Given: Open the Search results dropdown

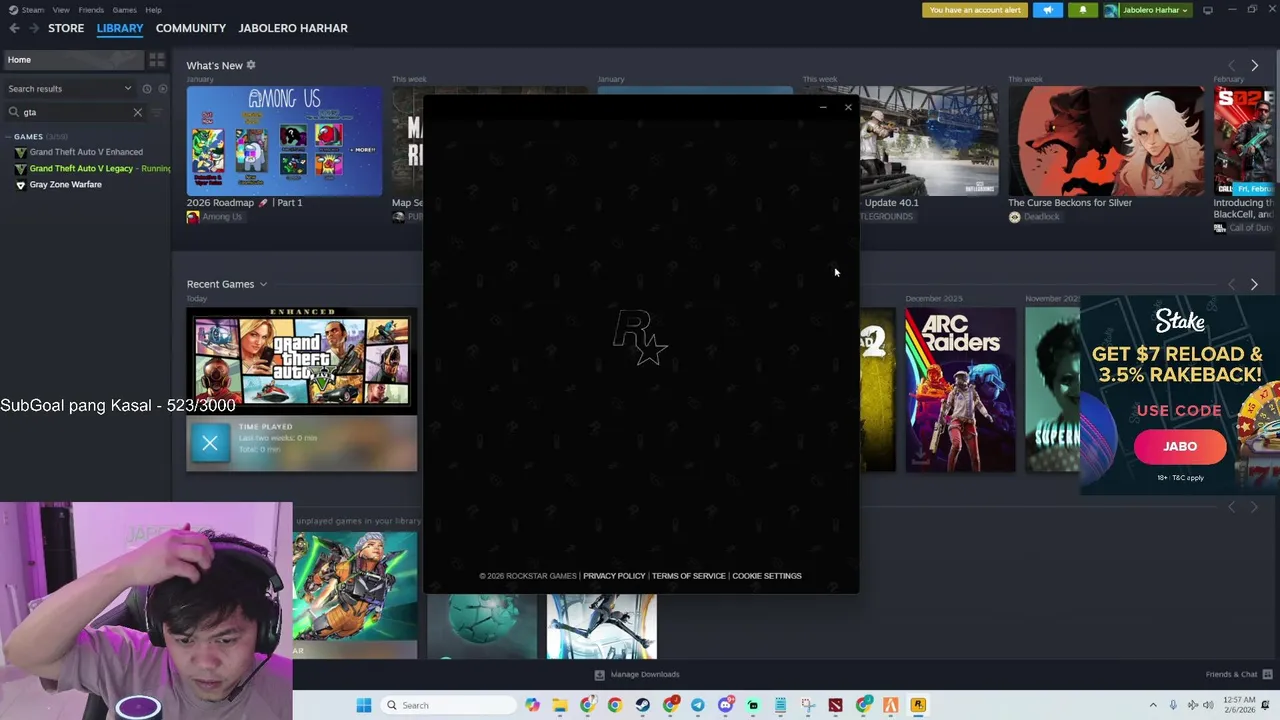Looking at the screenshot, I should (x=70, y=89).
